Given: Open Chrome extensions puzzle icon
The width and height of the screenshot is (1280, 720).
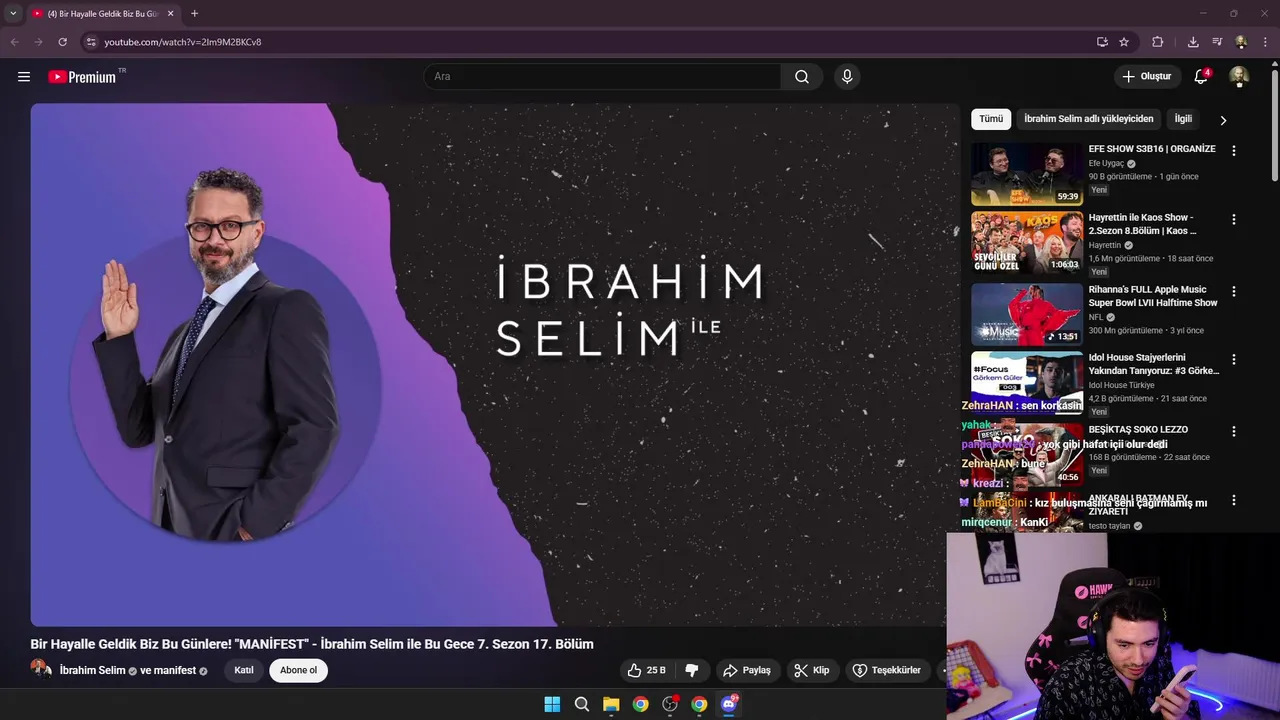Looking at the screenshot, I should tap(1158, 42).
